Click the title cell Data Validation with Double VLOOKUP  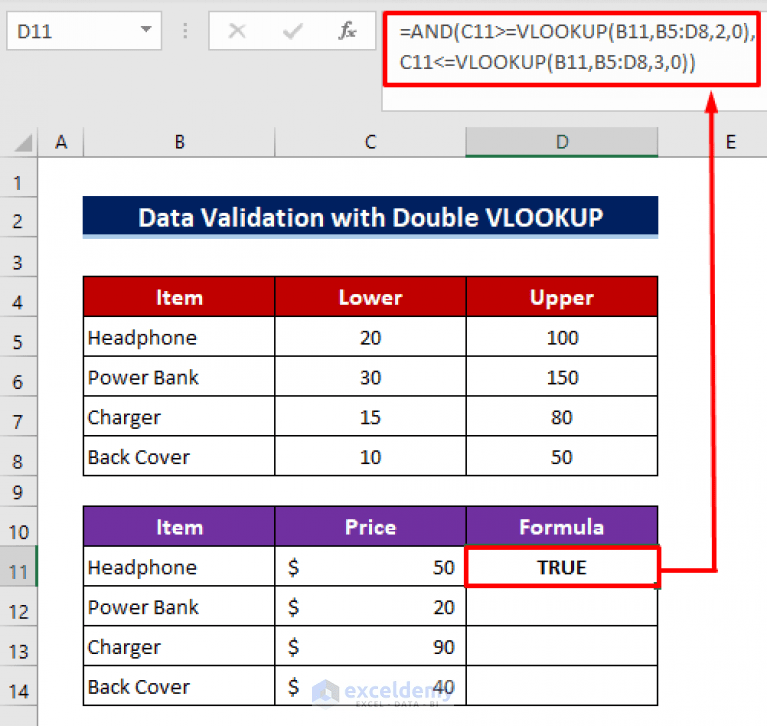click(x=370, y=217)
